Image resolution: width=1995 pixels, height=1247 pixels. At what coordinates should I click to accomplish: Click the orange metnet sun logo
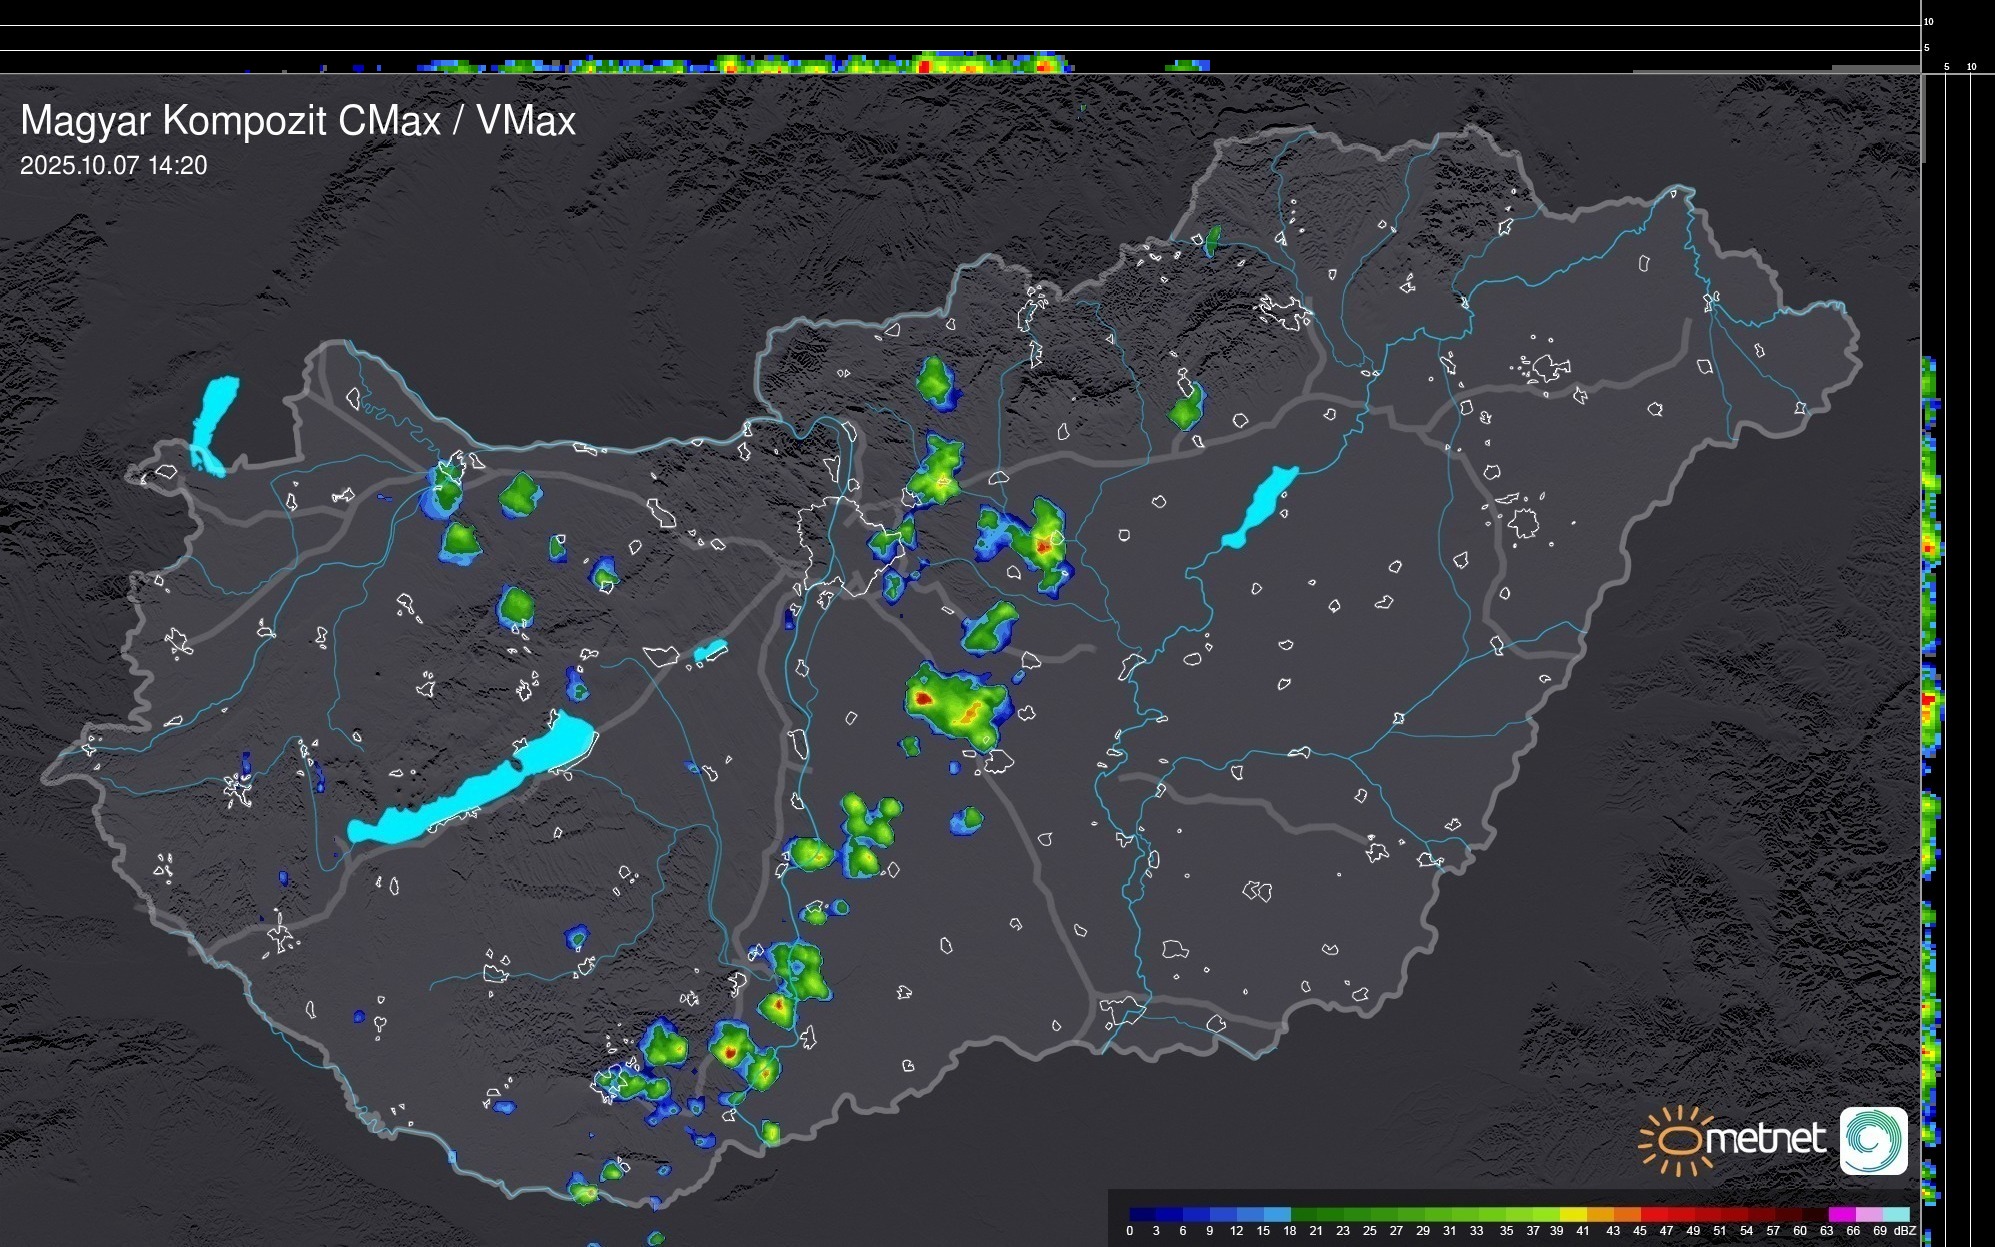point(1678,1140)
